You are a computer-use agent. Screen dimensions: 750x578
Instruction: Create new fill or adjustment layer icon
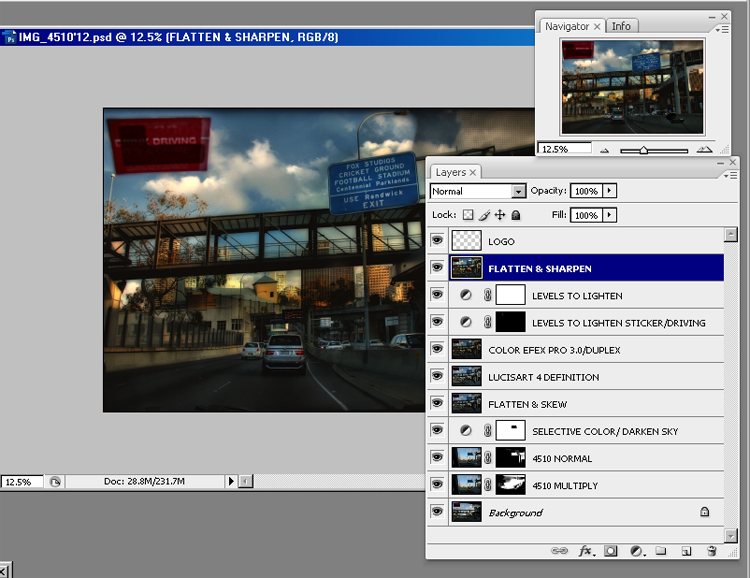(x=637, y=551)
